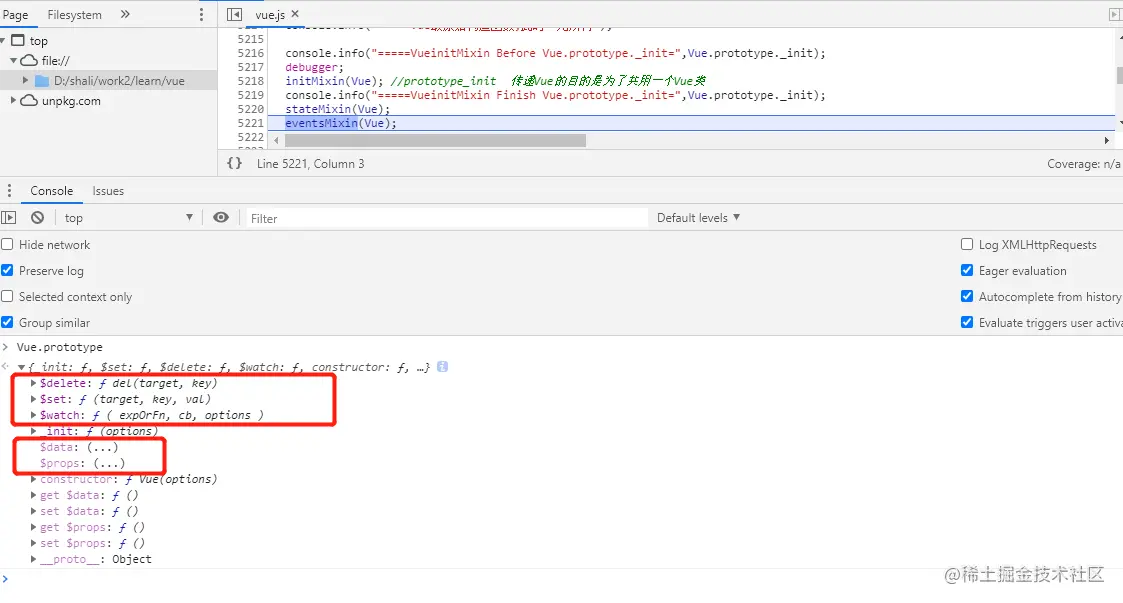Select the top item in the page tree

[x=39, y=41]
